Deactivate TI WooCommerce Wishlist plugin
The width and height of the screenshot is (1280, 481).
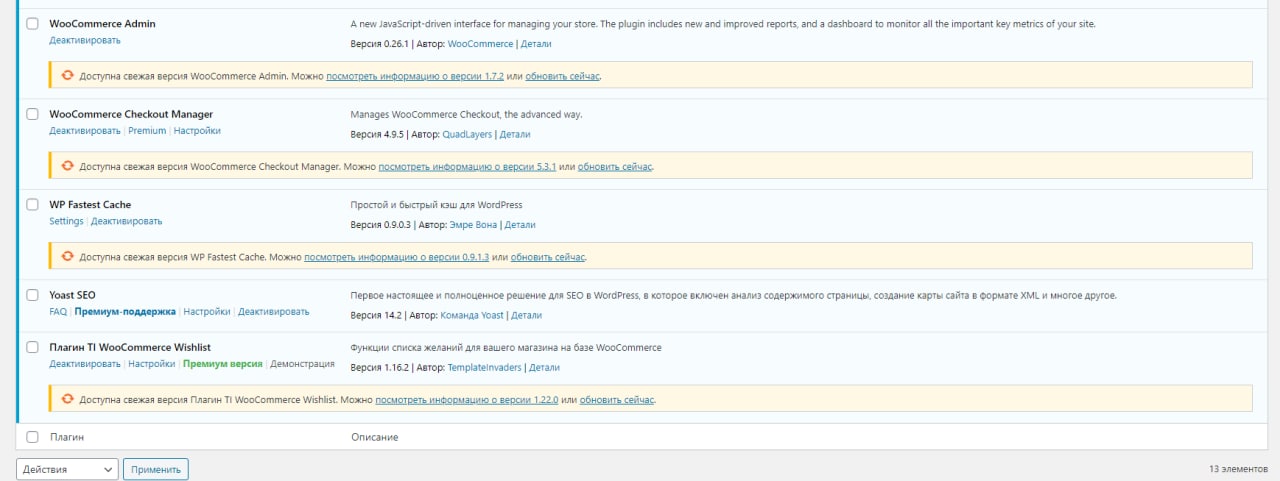[x=85, y=364]
